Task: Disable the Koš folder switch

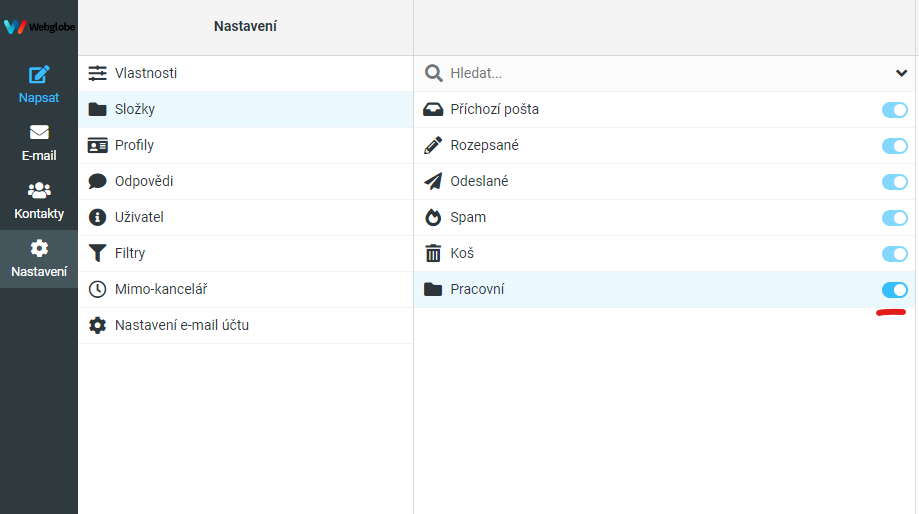Action: point(894,254)
